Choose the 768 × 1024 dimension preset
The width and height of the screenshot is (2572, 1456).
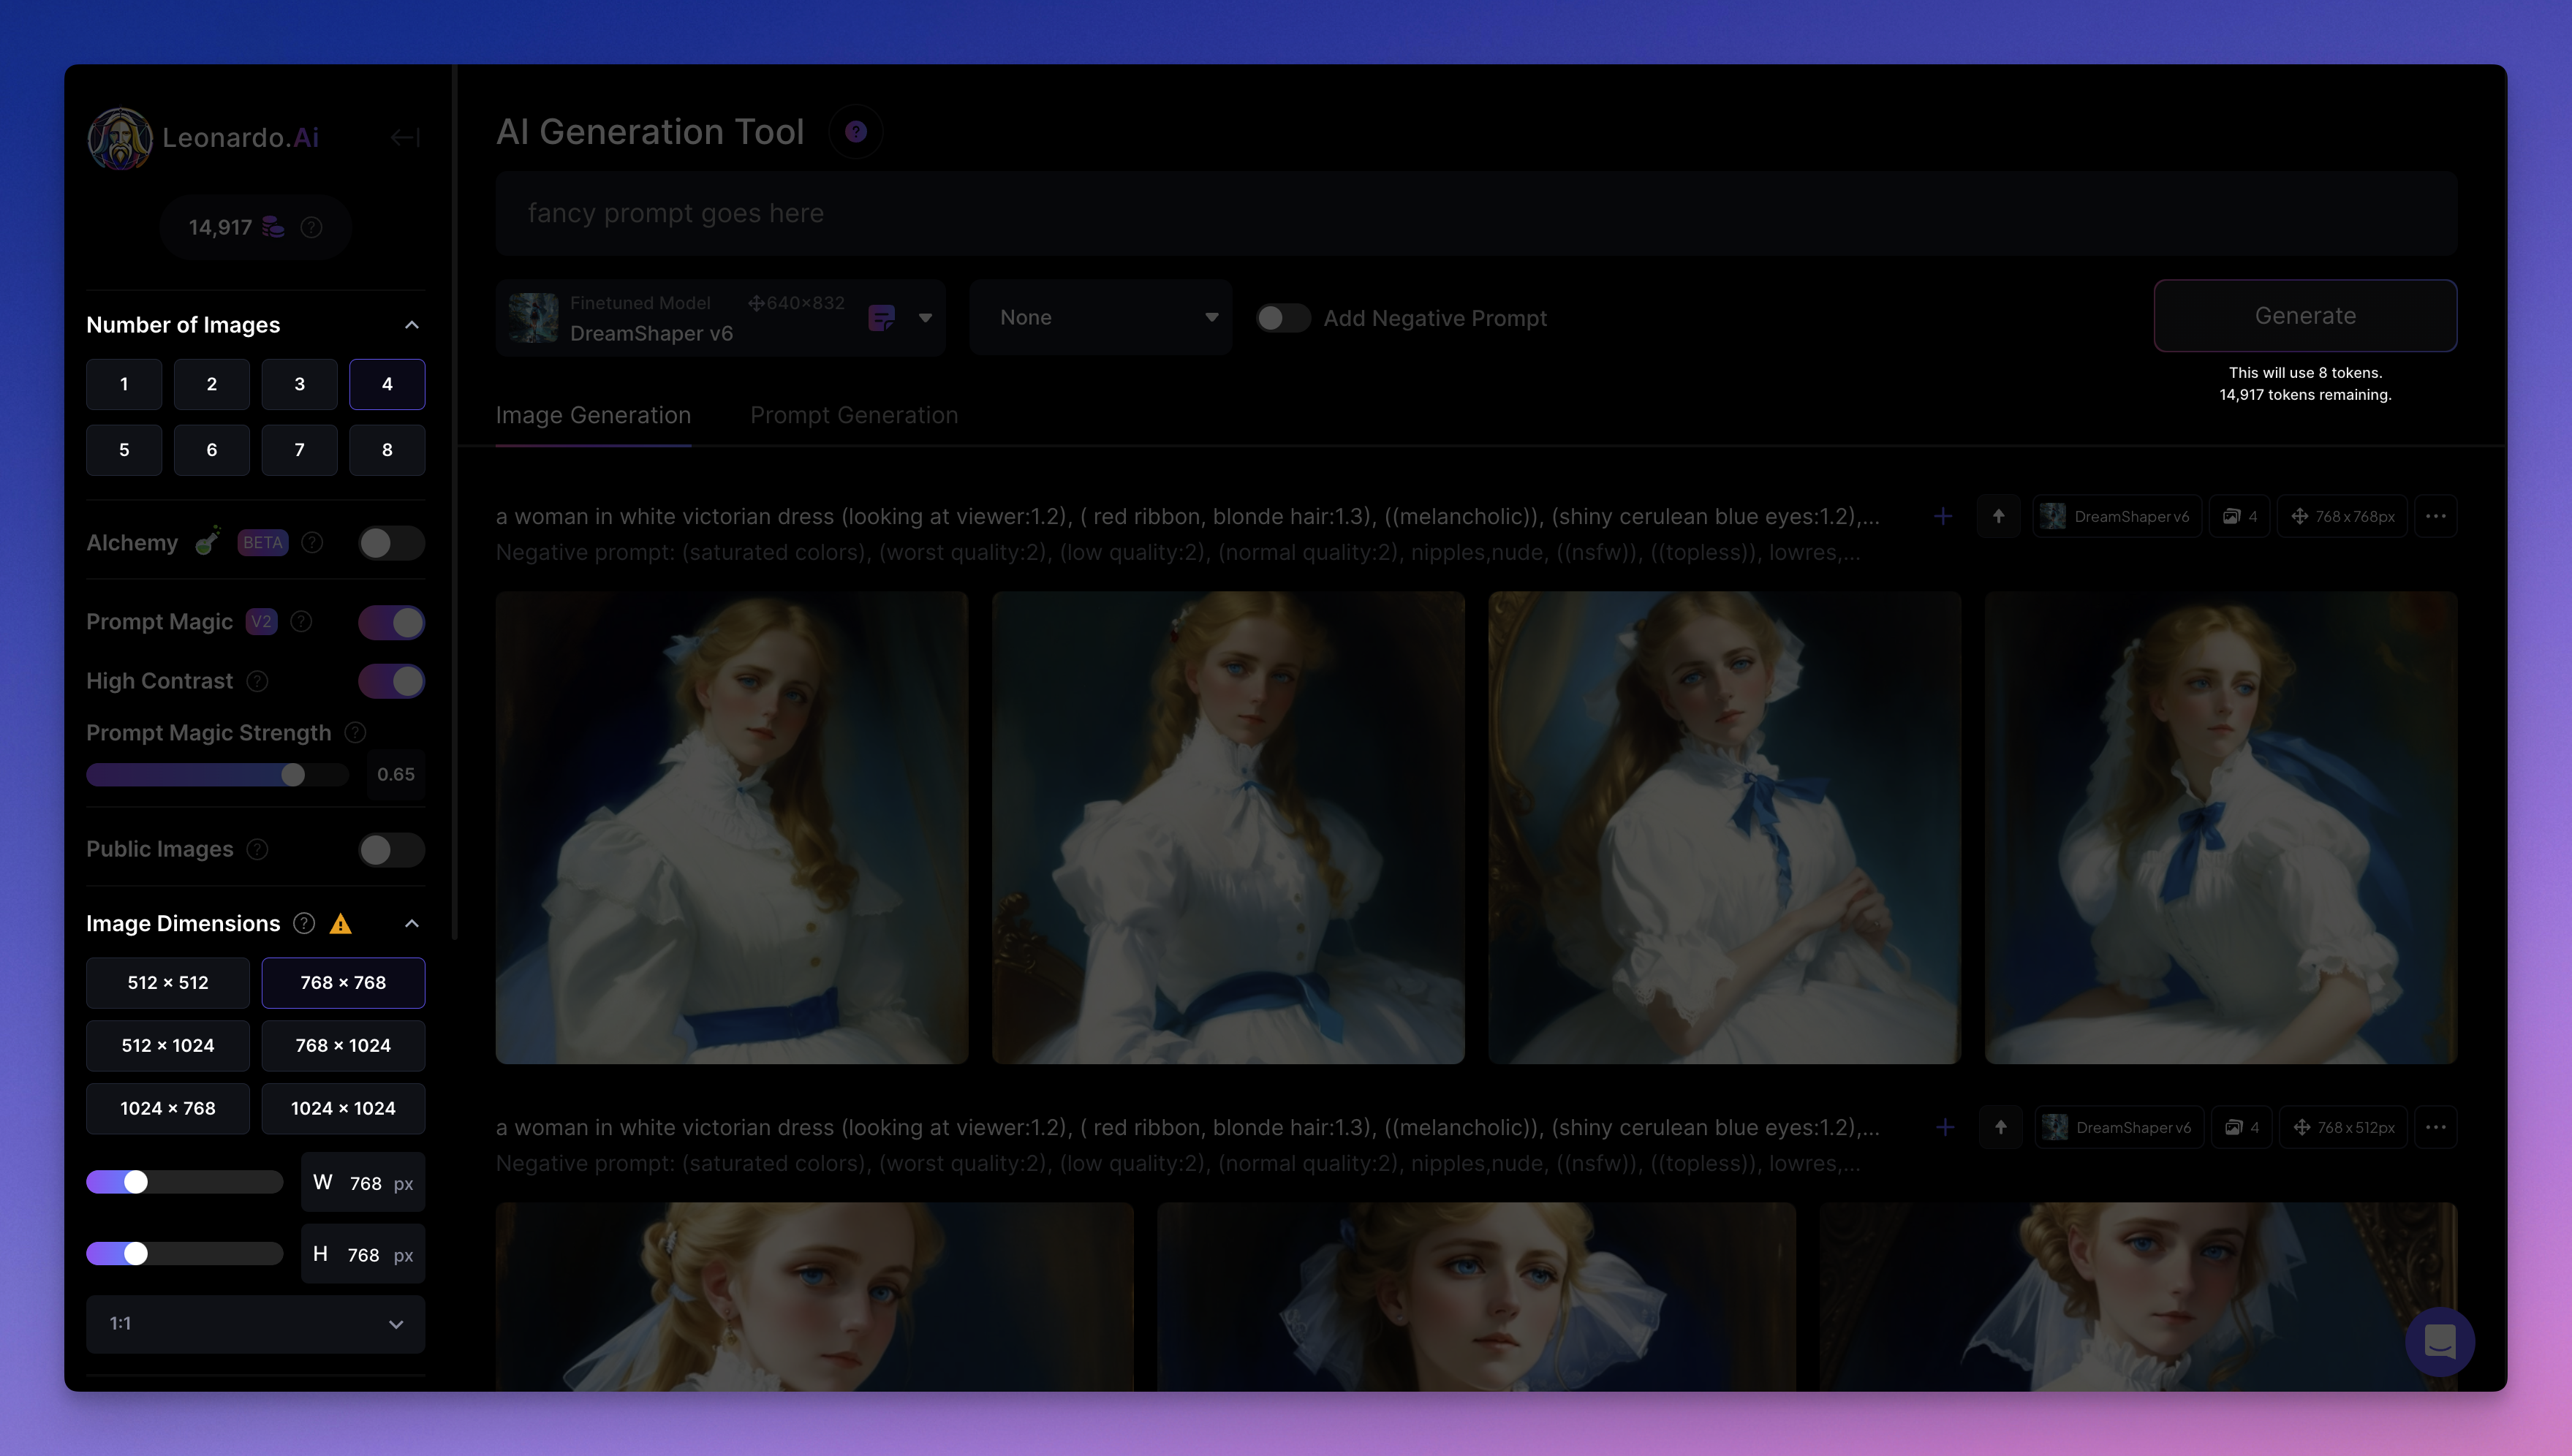[343, 1046]
